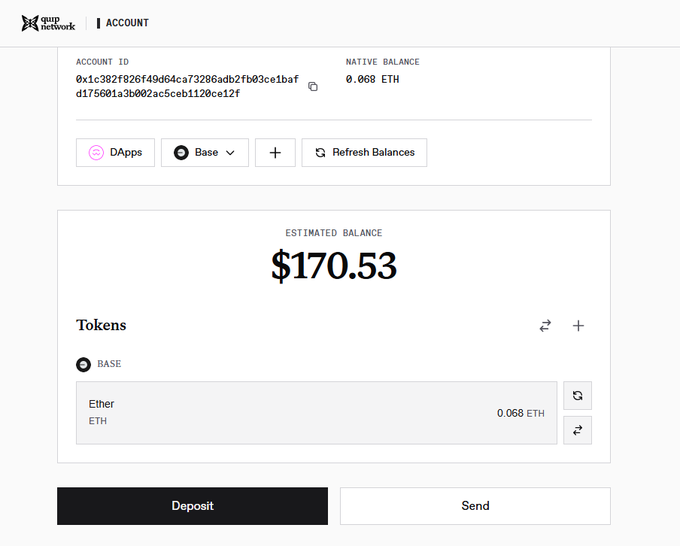This screenshot has width=680, height=546.
Task: Click the Send button
Action: pos(475,506)
